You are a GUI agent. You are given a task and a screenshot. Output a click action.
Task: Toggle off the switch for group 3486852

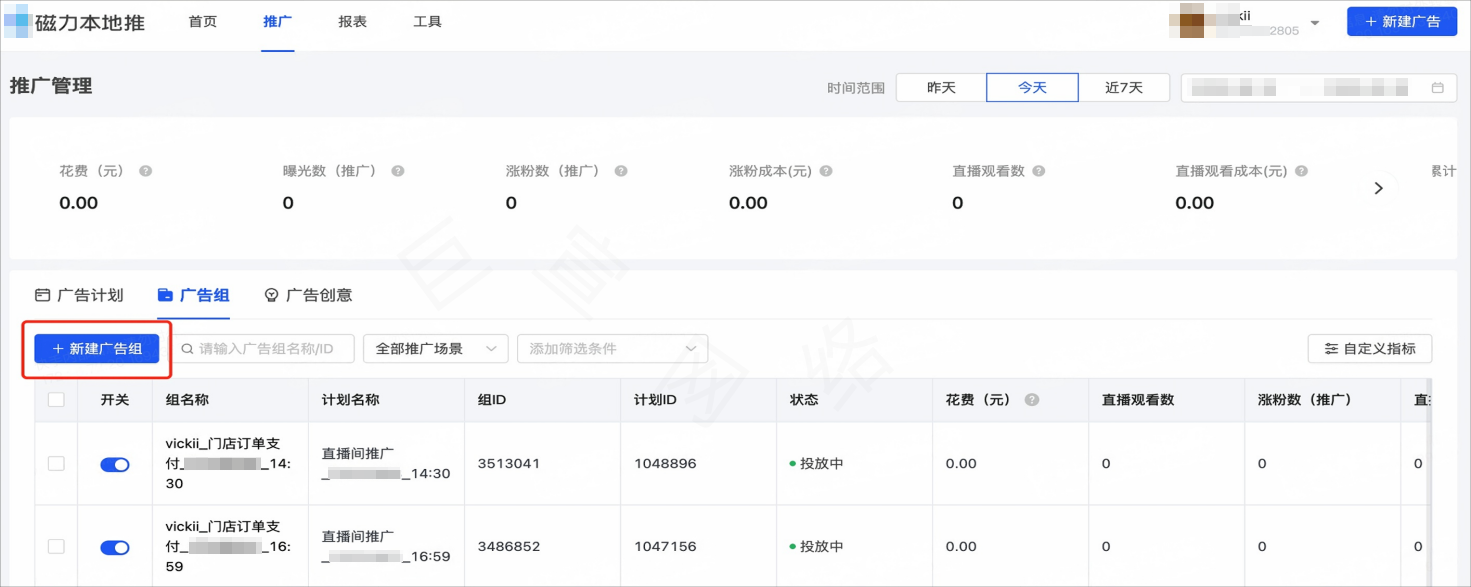point(113,547)
